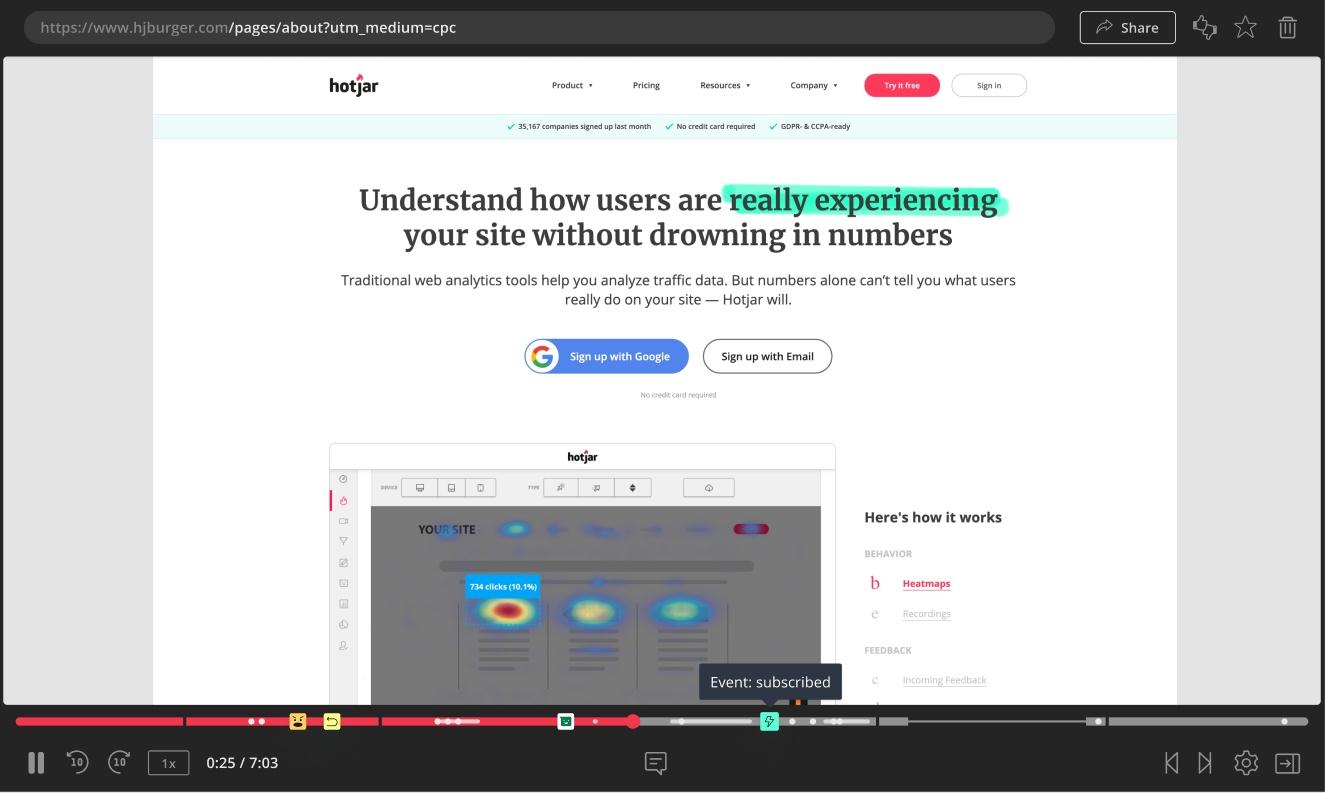
Task: Select move heatmap type icon in preview
Action: coord(597,488)
